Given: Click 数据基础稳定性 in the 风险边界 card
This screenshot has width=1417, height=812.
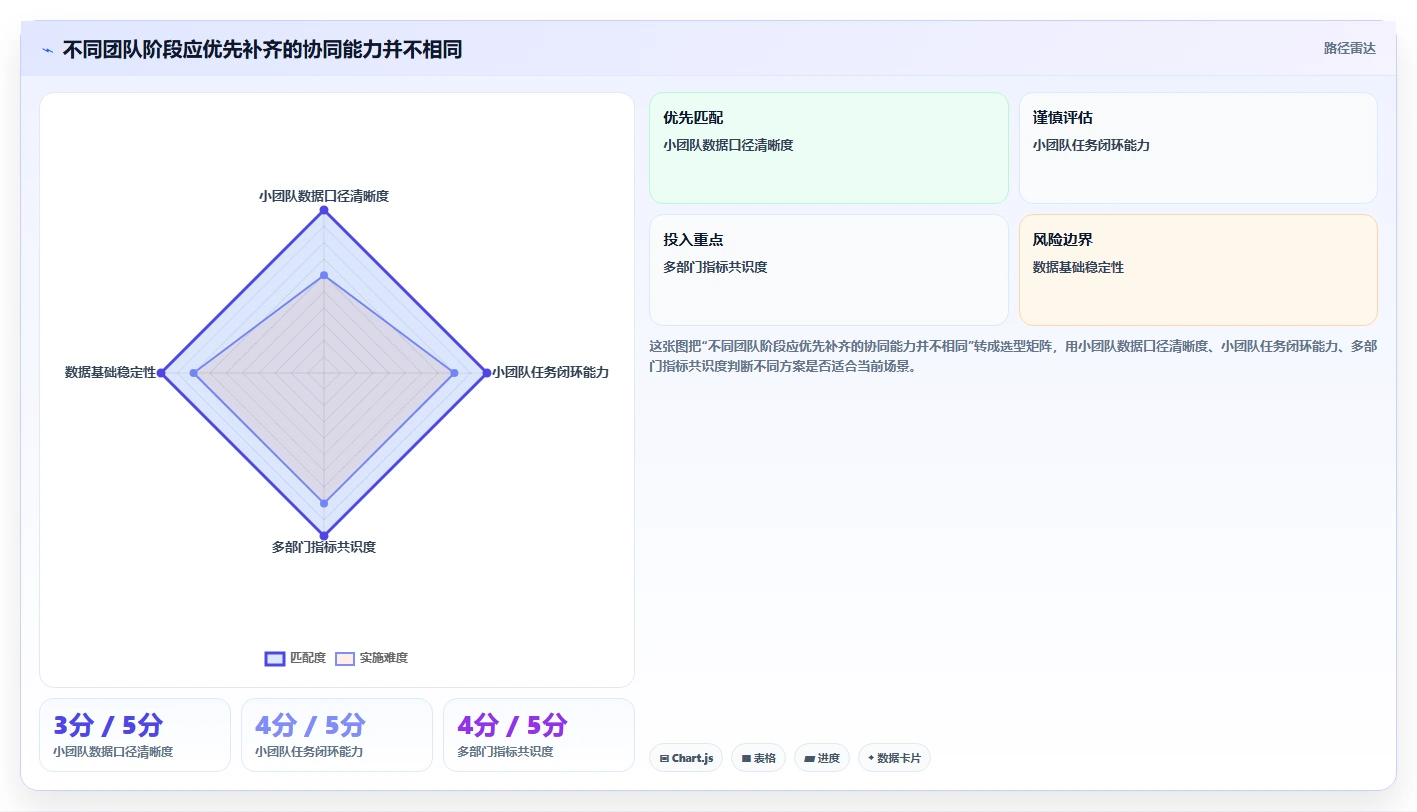Looking at the screenshot, I should point(1078,267).
